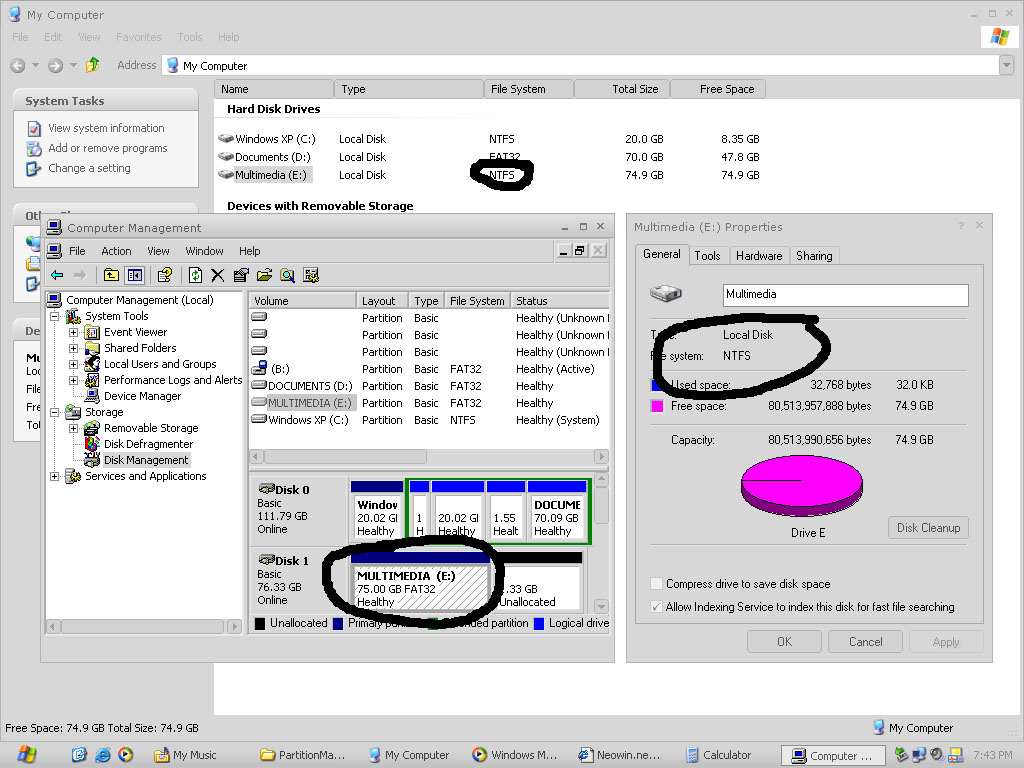The image size is (1024, 768).
Task: Select the Multimedia name text field
Action: click(845, 295)
